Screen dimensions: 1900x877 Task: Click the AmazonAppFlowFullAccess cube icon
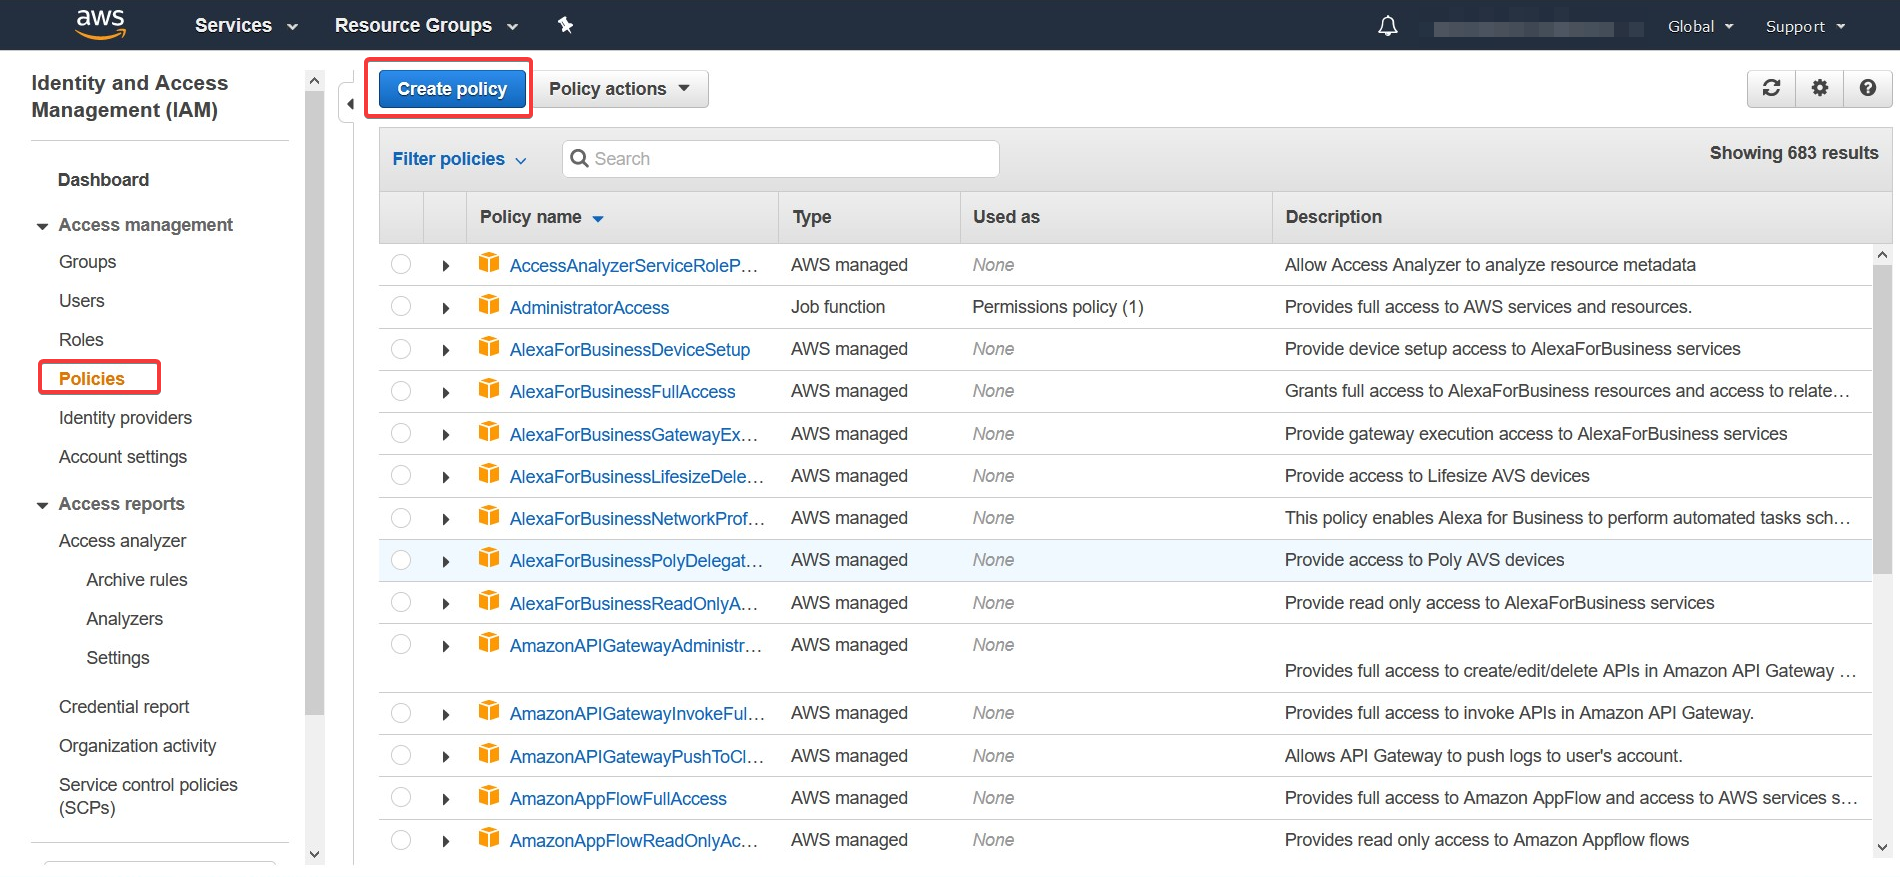489,796
